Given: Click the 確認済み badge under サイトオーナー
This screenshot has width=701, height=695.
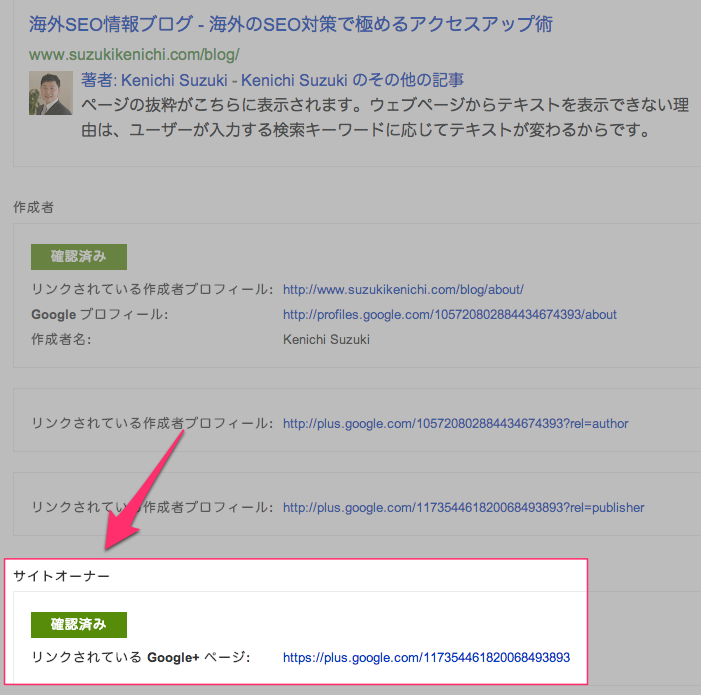Looking at the screenshot, I should 79,625.
